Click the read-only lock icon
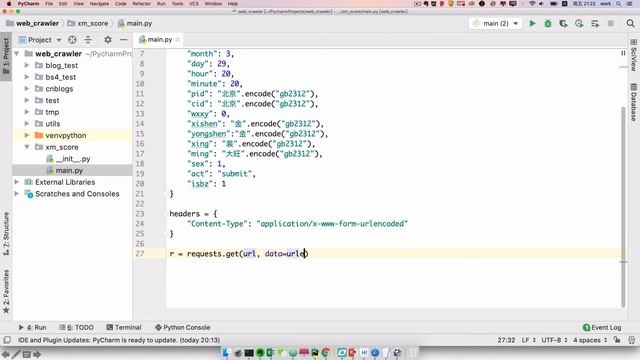Viewport: 640px width, 360px height. coord(617,340)
